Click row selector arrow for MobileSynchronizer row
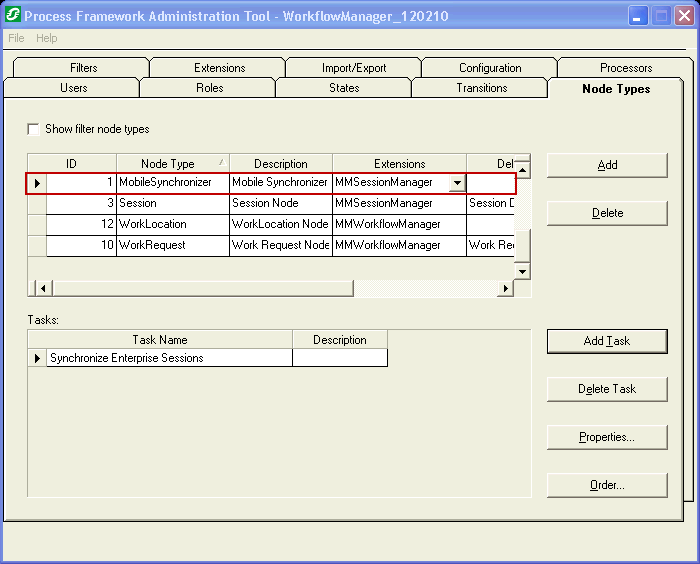Screen dimensions: 700x564 coord(37,183)
